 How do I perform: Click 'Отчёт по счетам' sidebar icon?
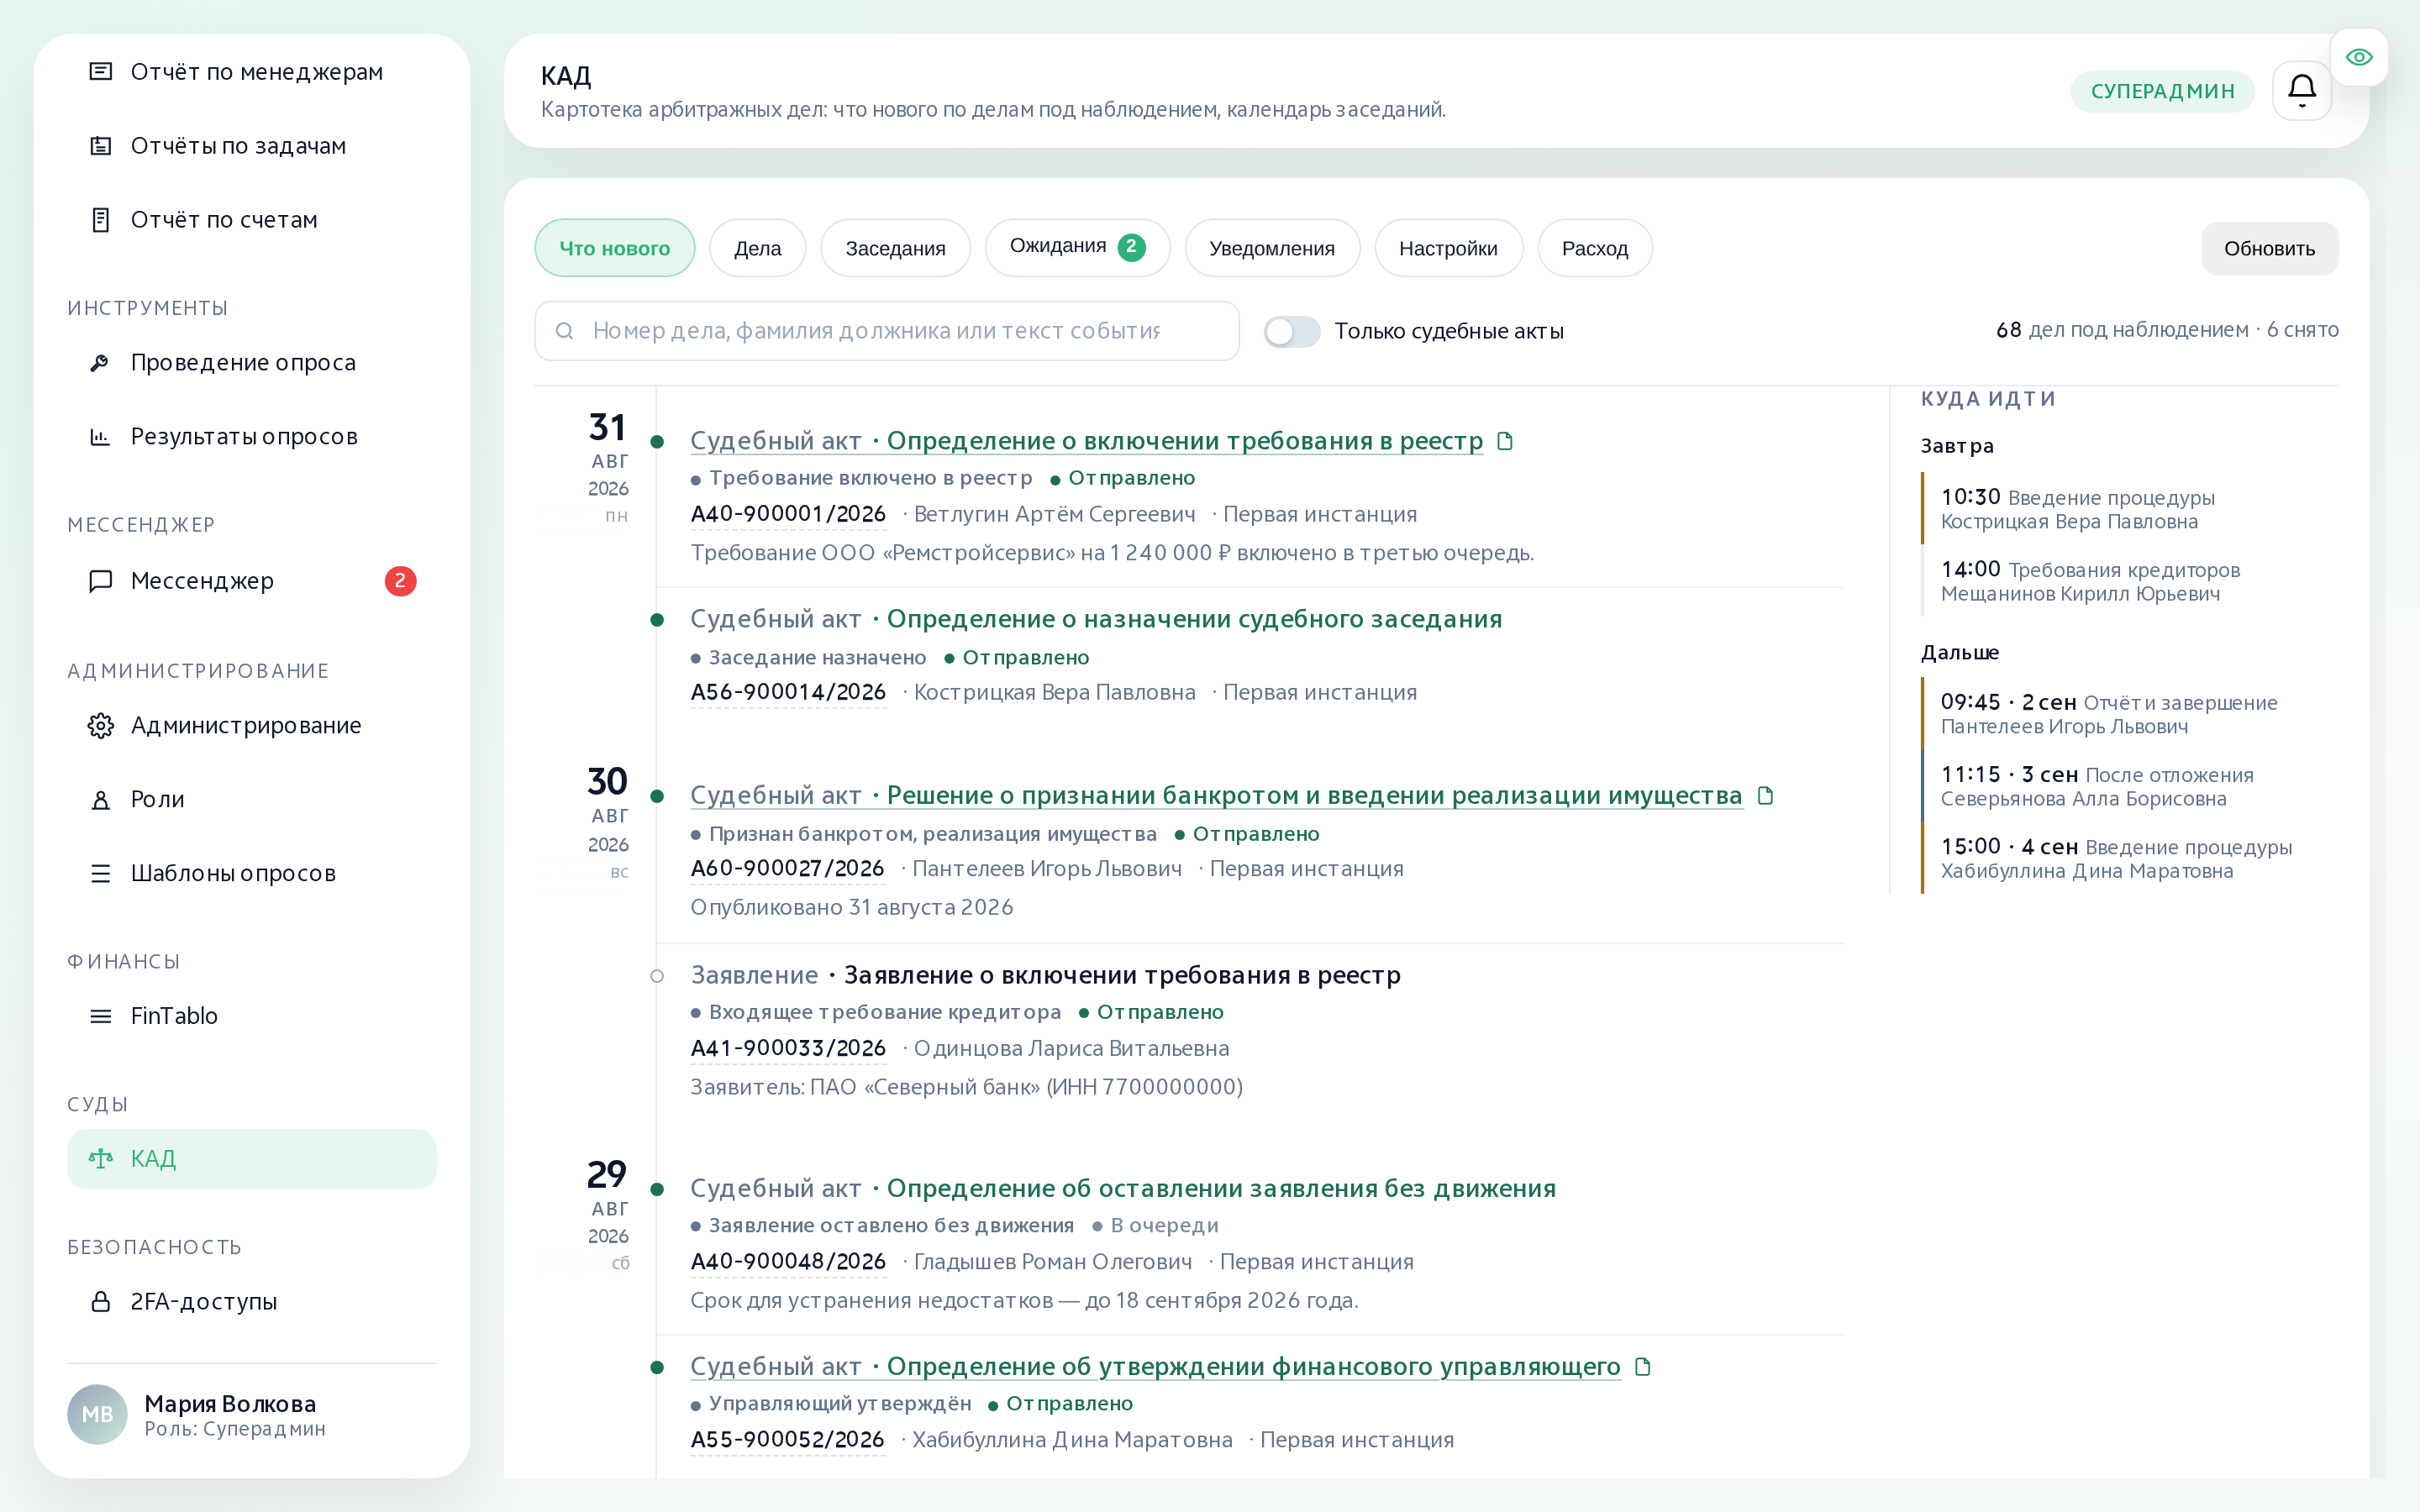tap(101, 220)
